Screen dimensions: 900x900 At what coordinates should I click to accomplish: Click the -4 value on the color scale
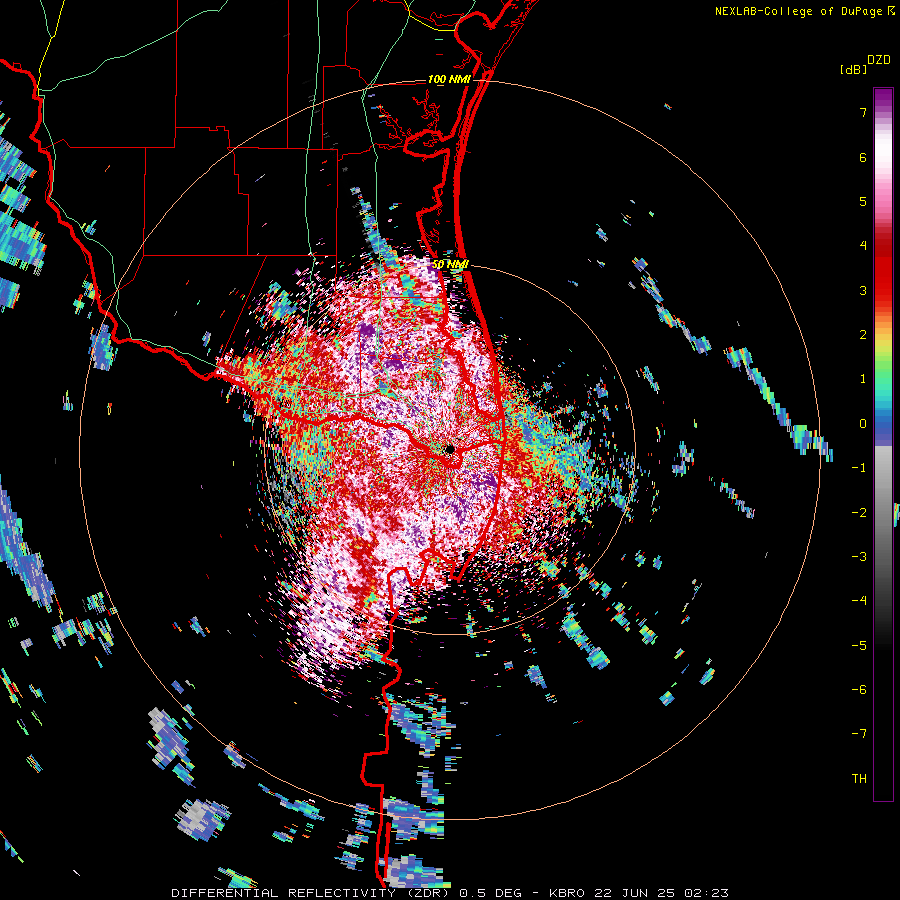tap(859, 600)
